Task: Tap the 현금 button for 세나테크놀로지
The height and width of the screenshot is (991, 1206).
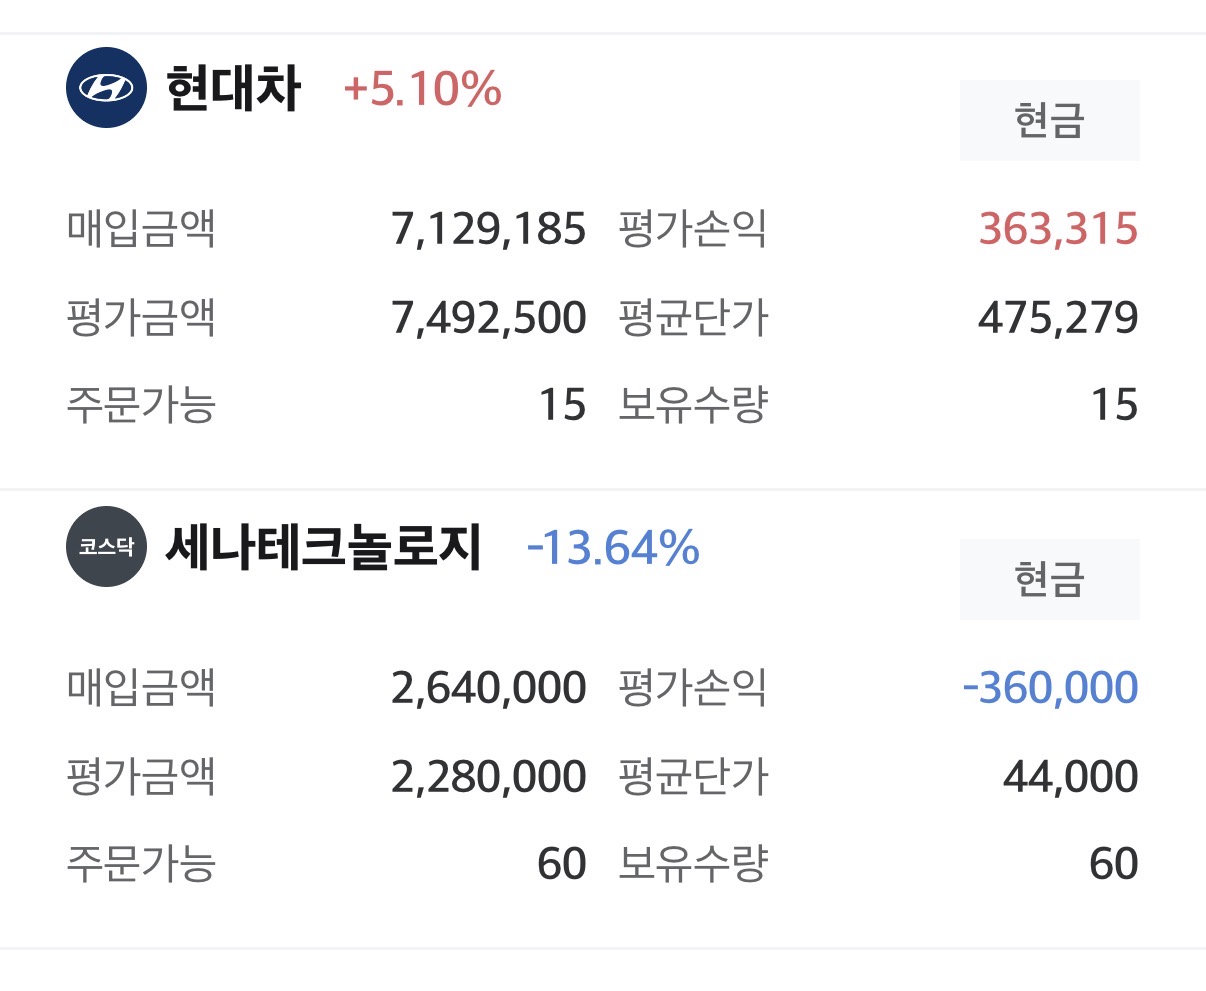Action: coord(1049,580)
